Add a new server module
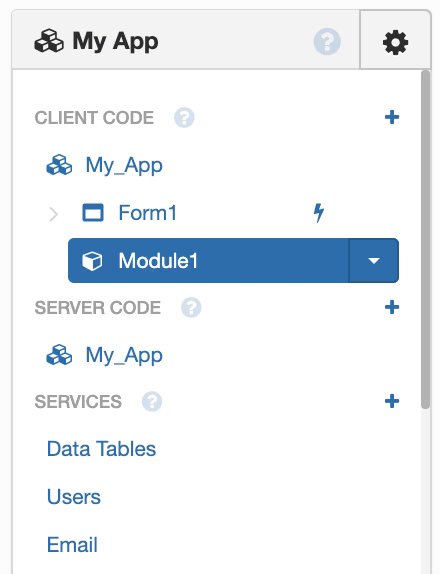 pos(392,307)
